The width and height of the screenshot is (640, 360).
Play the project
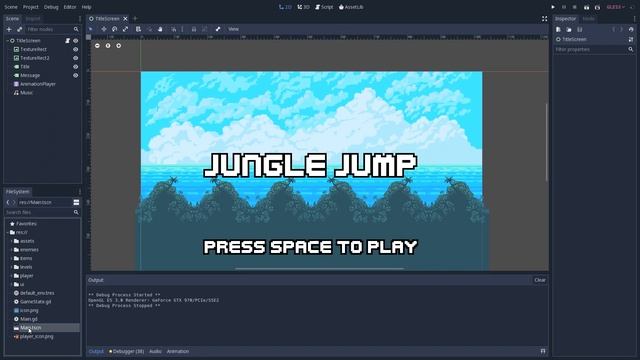point(553,7)
